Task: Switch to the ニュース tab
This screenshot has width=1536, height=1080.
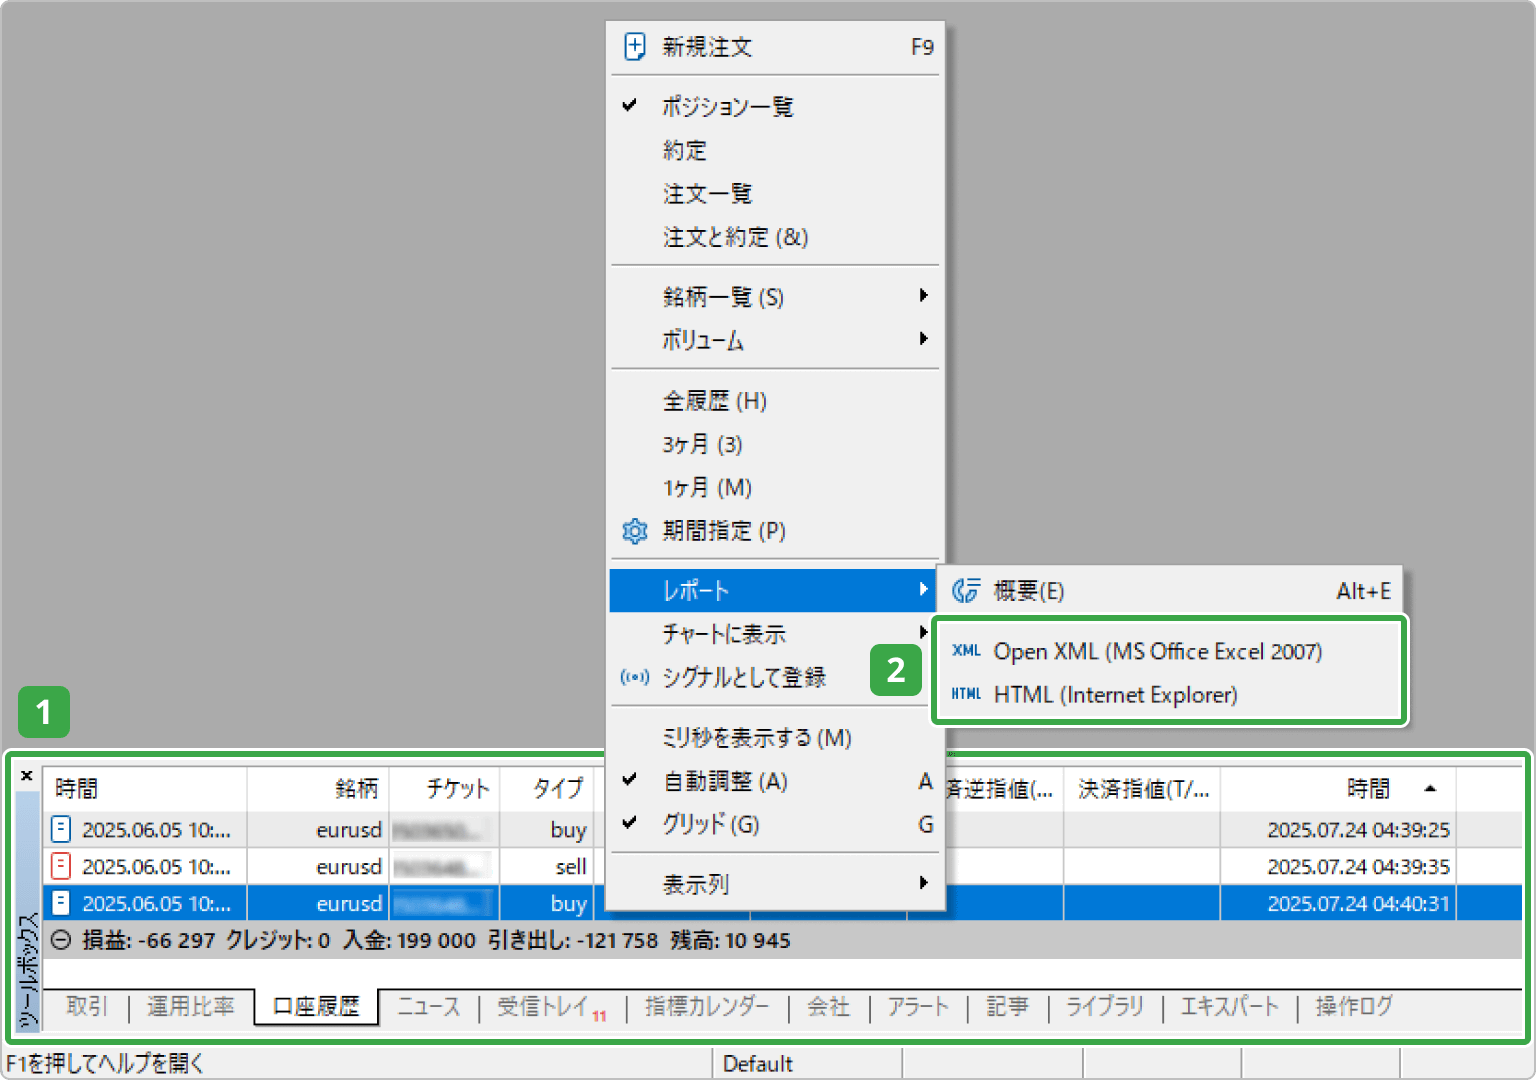Action: (x=429, y=1007)
